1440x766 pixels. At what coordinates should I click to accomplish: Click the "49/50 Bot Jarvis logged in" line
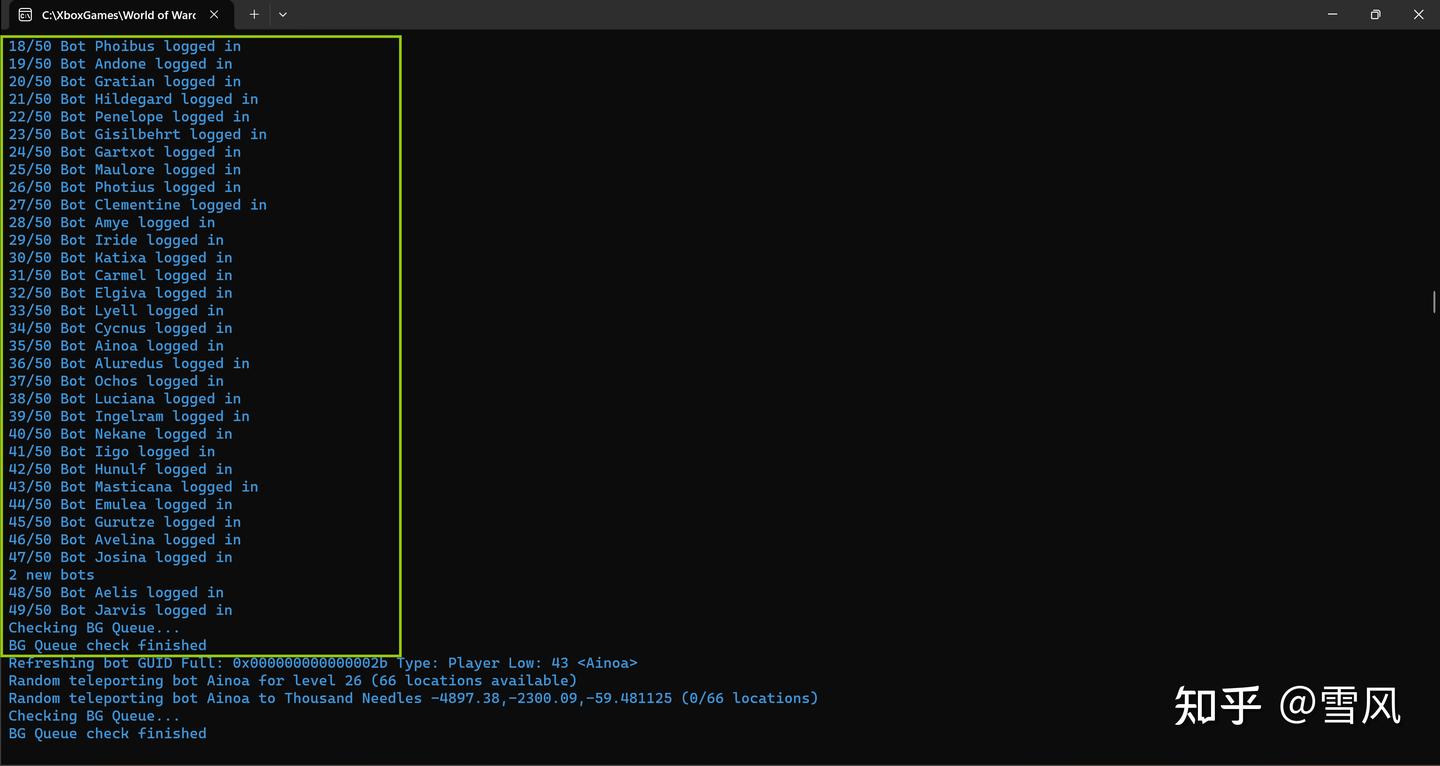(120, 610)
